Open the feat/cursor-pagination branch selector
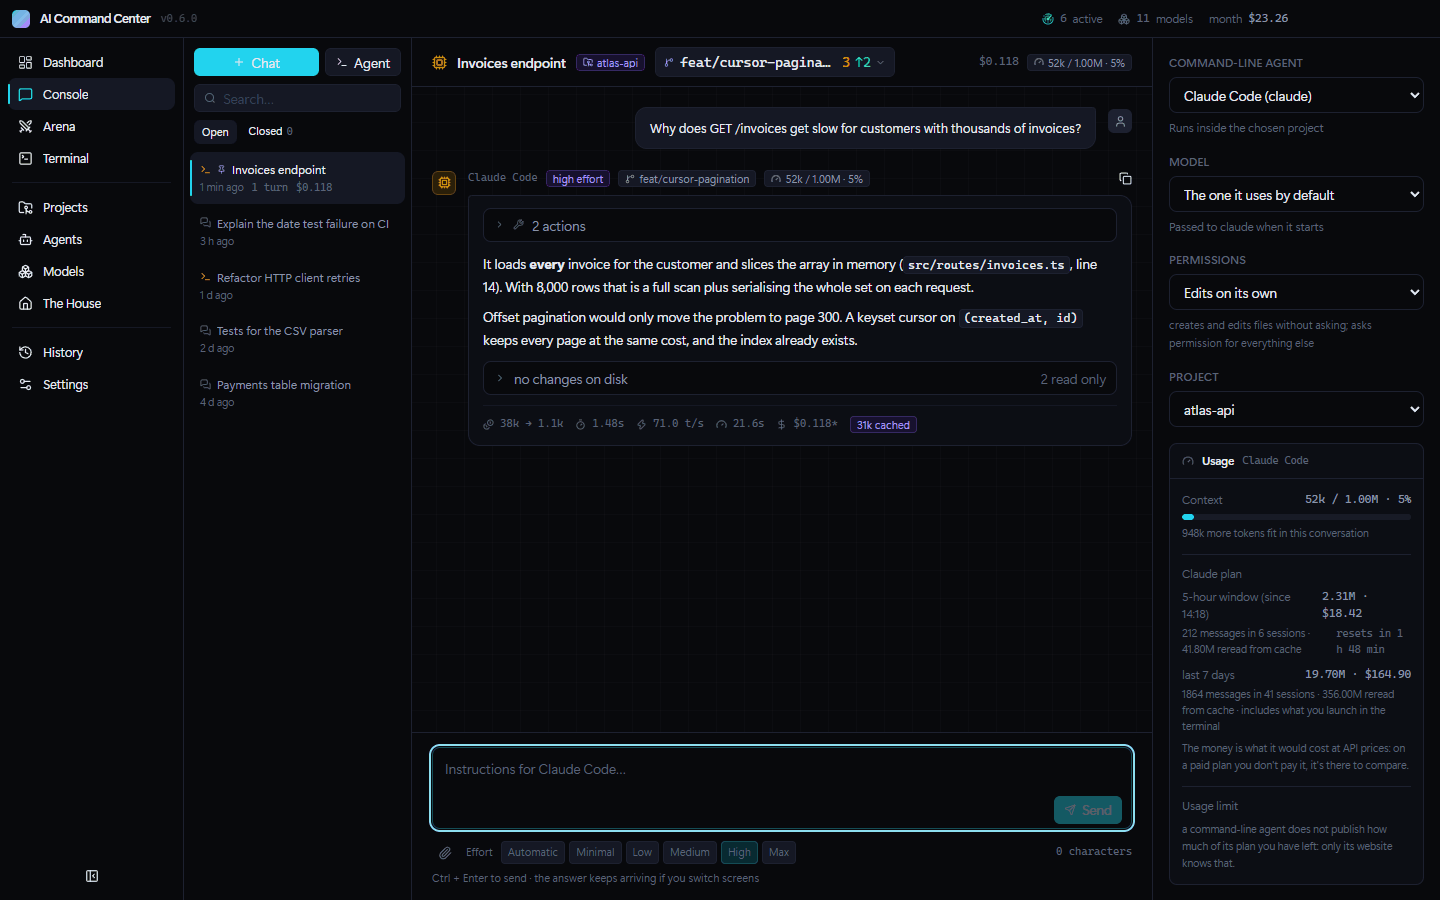The height and width of the screenshot is (900, 1440). [775, 62]
